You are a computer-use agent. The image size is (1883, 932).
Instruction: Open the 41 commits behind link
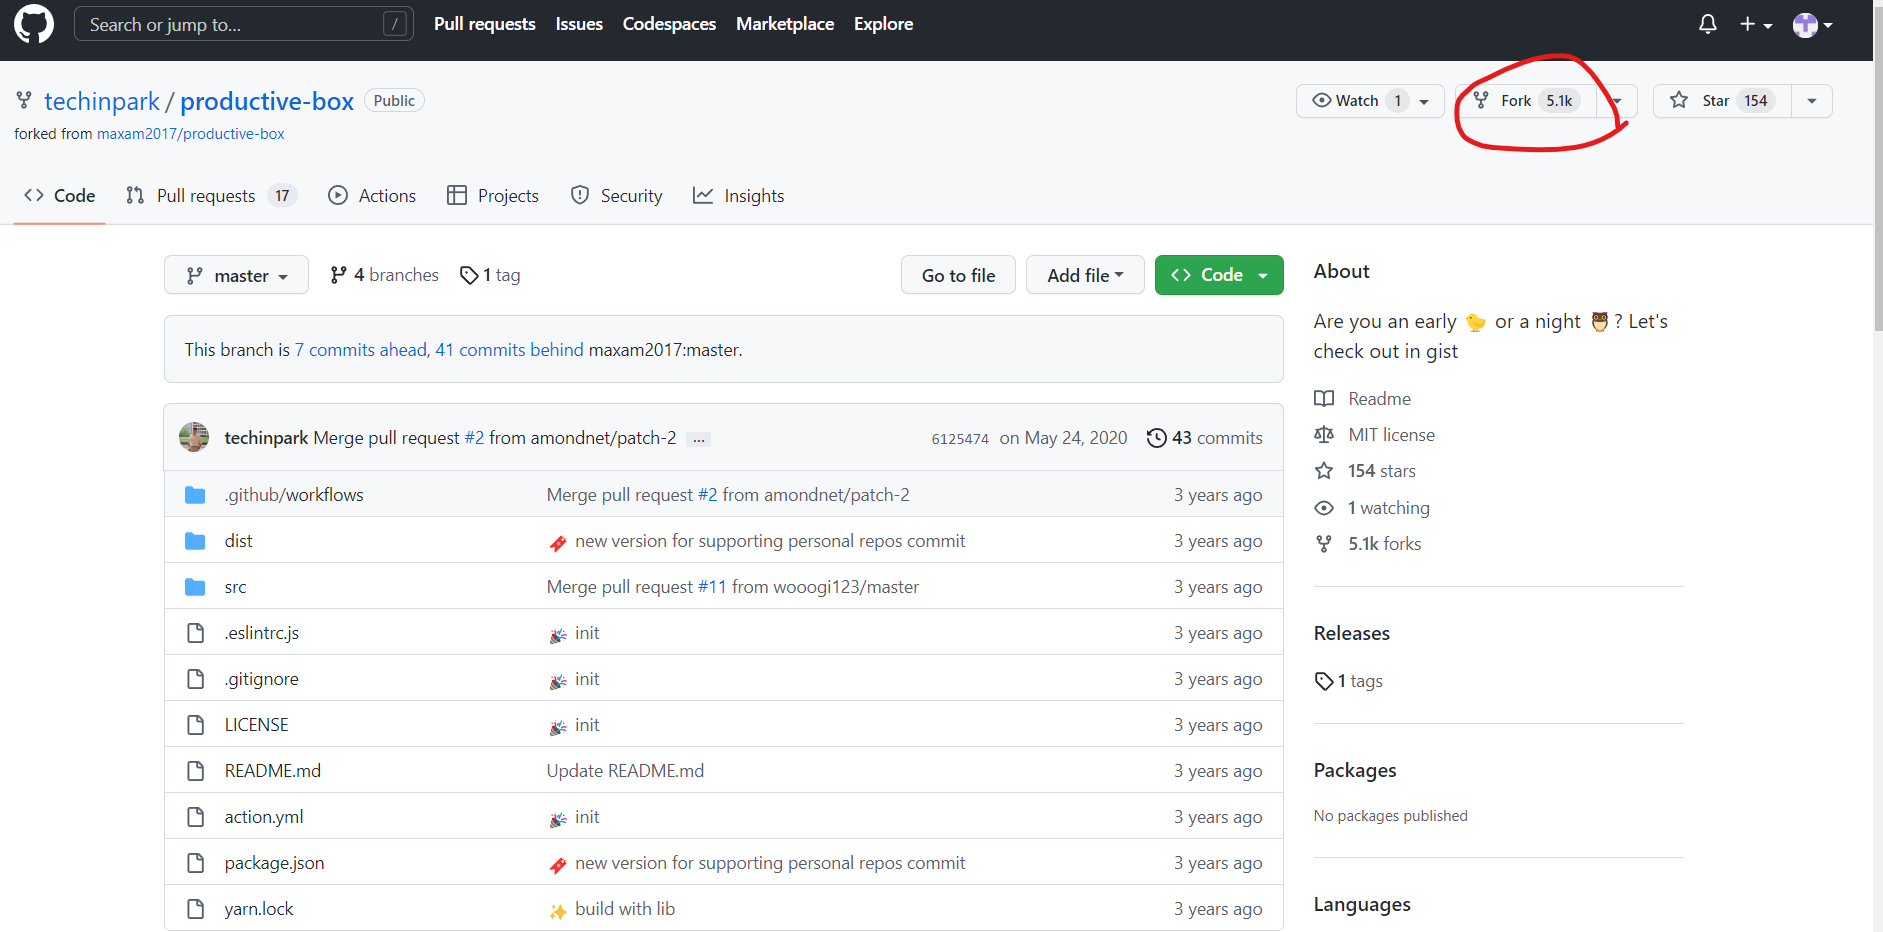click(509, 350)
